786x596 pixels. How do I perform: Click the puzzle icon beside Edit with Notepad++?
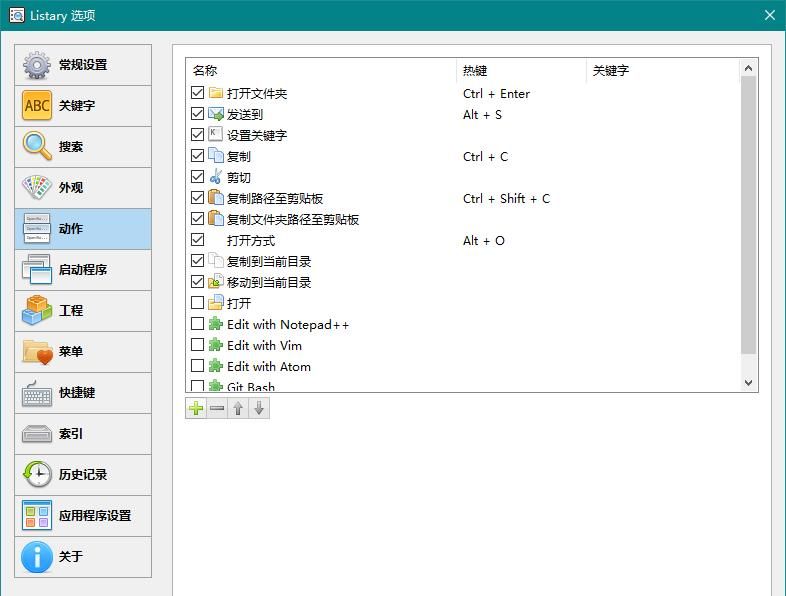pyautogui.click(x=216, y=324)
